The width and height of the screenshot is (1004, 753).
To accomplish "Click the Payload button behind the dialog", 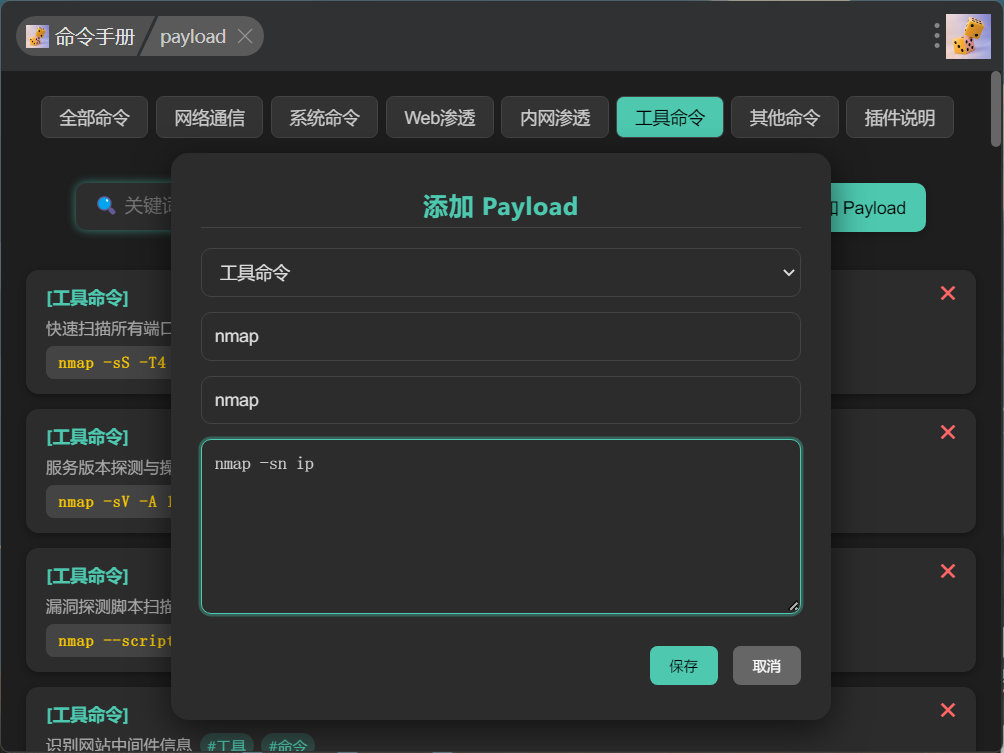I will coord(878,207).
